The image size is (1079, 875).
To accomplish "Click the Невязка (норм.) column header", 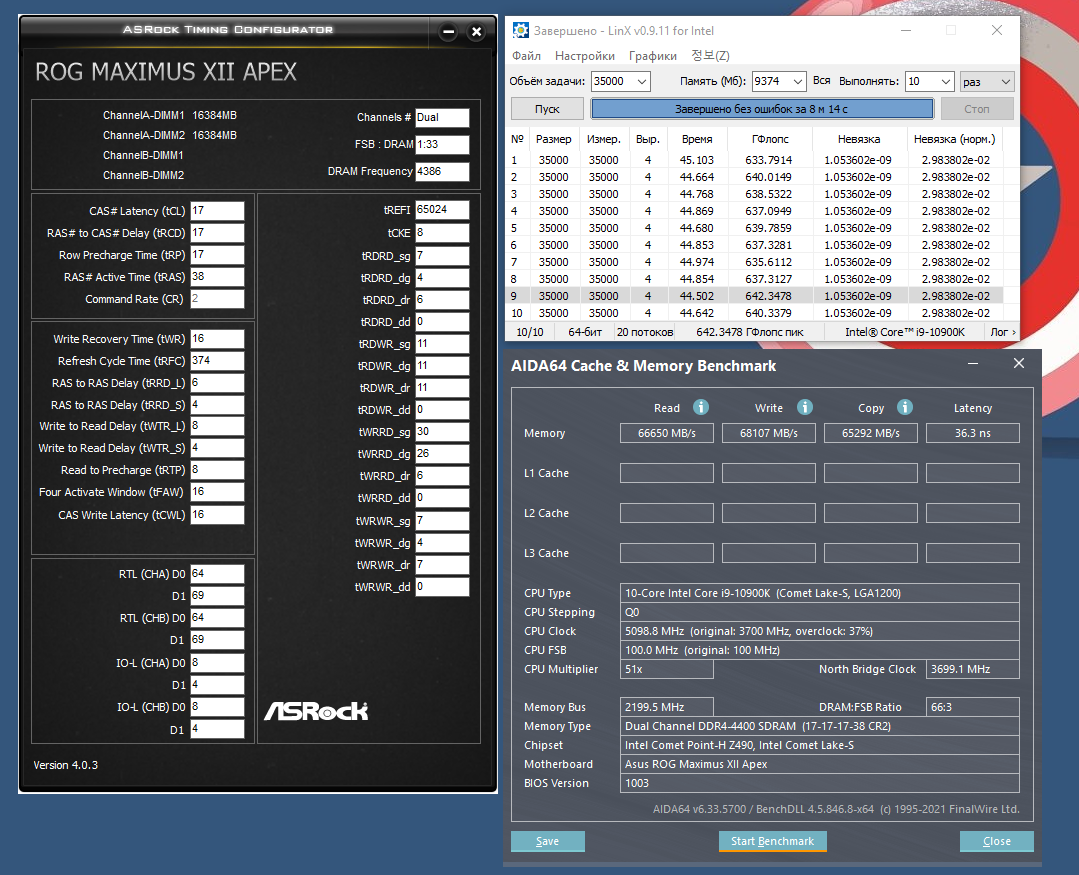I will point(954,139).
